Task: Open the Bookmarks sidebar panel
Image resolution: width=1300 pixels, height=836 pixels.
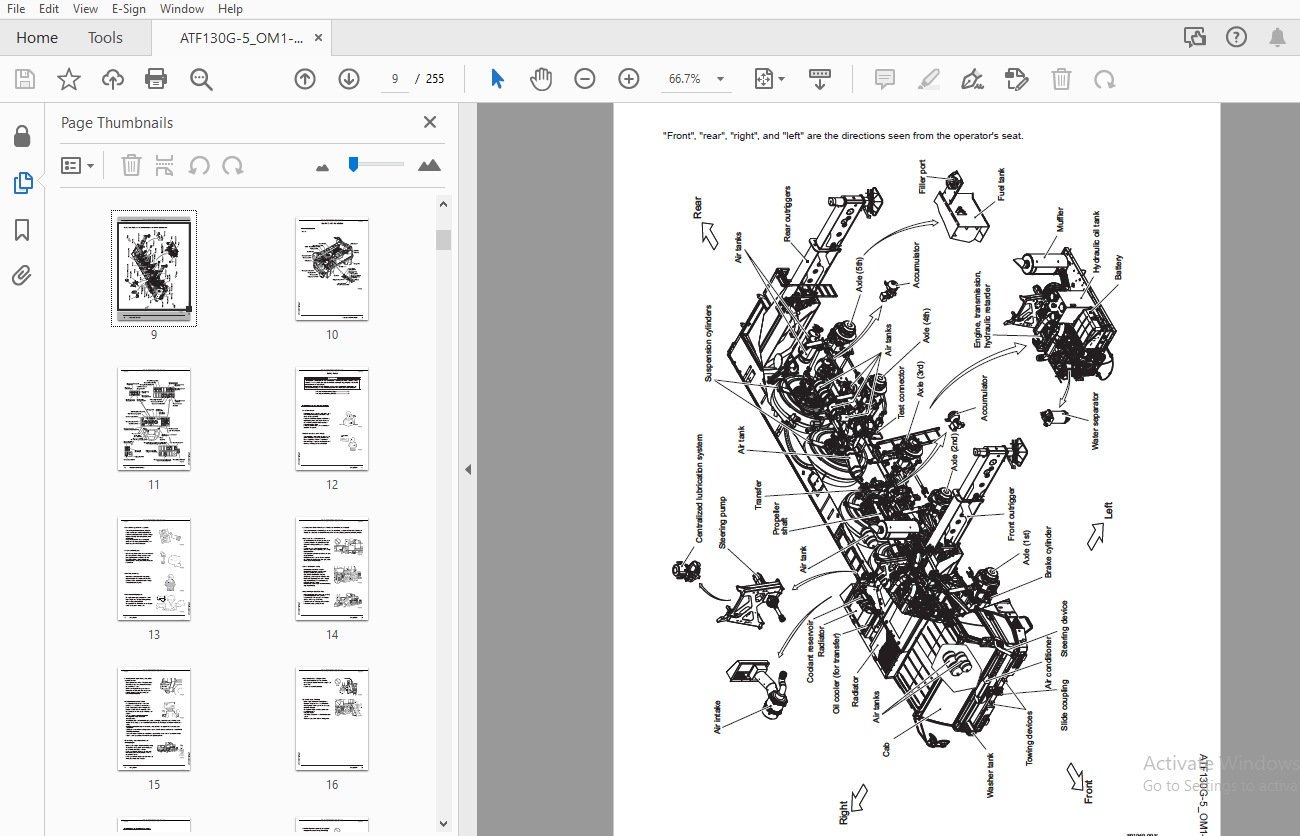Action: 22,231
